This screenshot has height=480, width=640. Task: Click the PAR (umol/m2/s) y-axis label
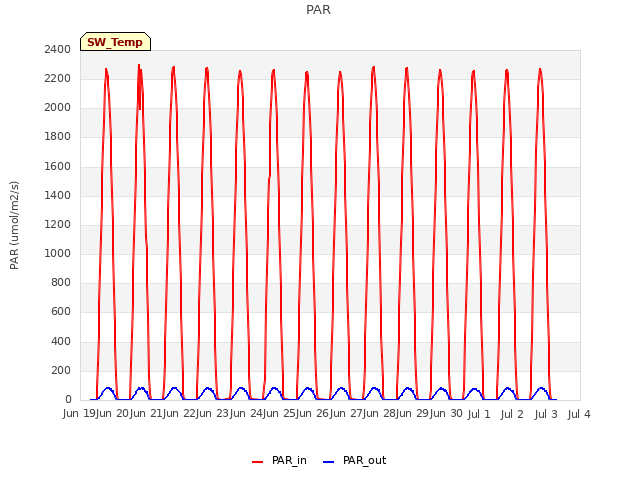pos(14,225)
